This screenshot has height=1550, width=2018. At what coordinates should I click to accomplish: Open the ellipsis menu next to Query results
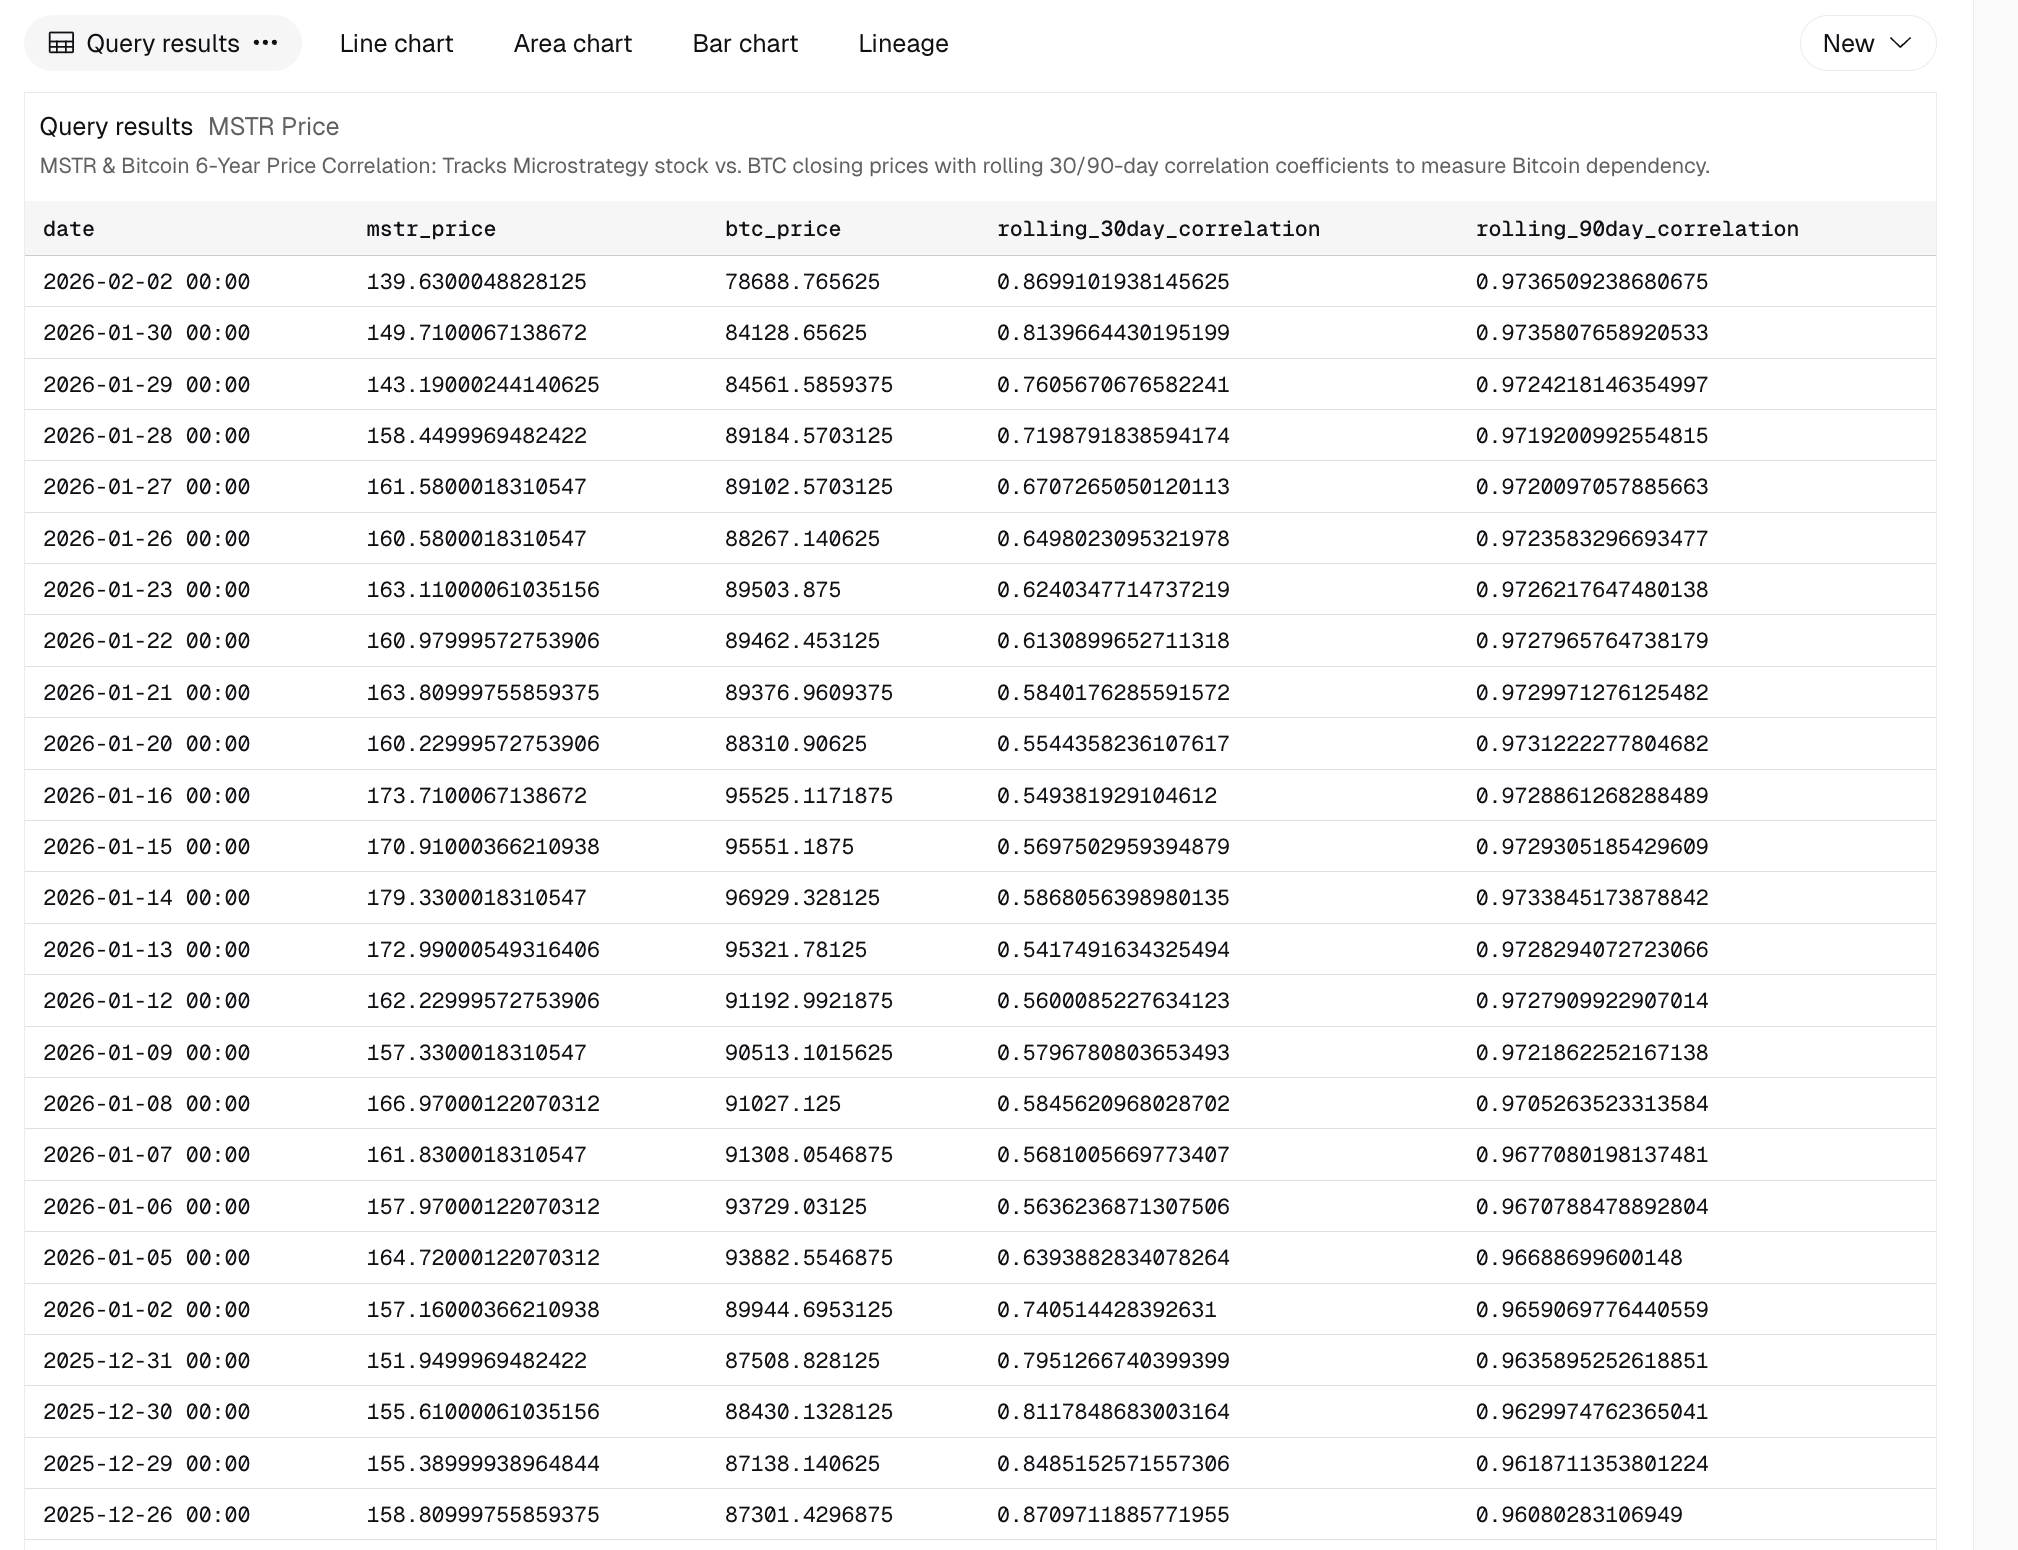point(266,44)
